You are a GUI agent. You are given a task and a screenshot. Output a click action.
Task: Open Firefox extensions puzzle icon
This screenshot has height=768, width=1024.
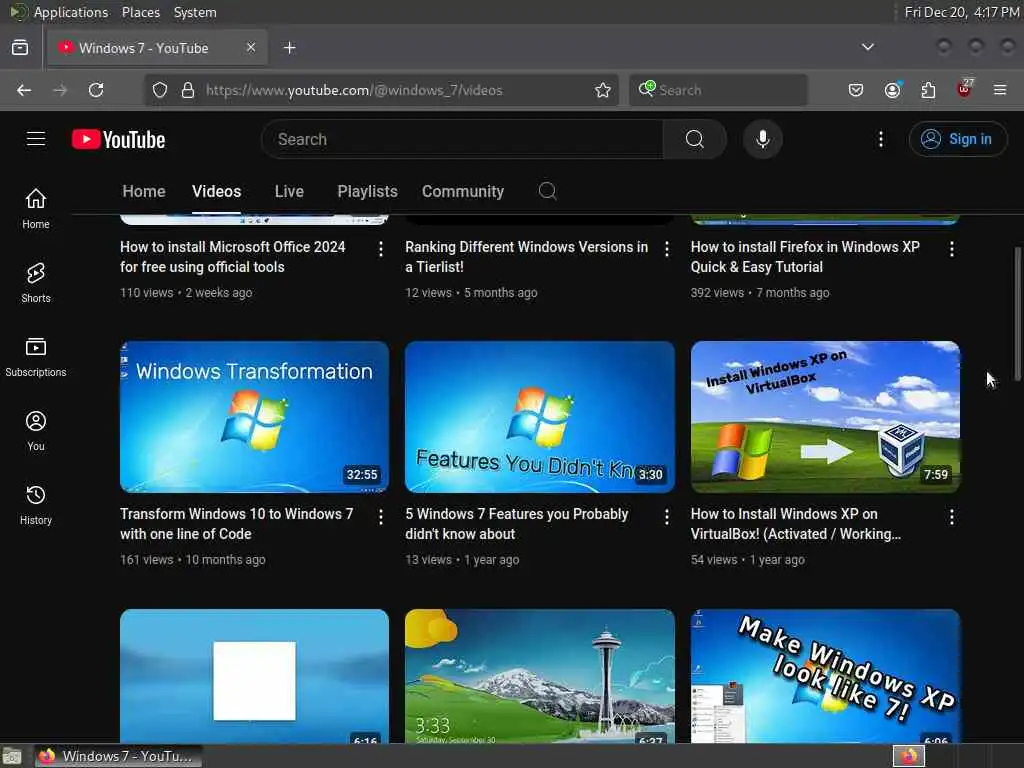click(x=928, y=90)
